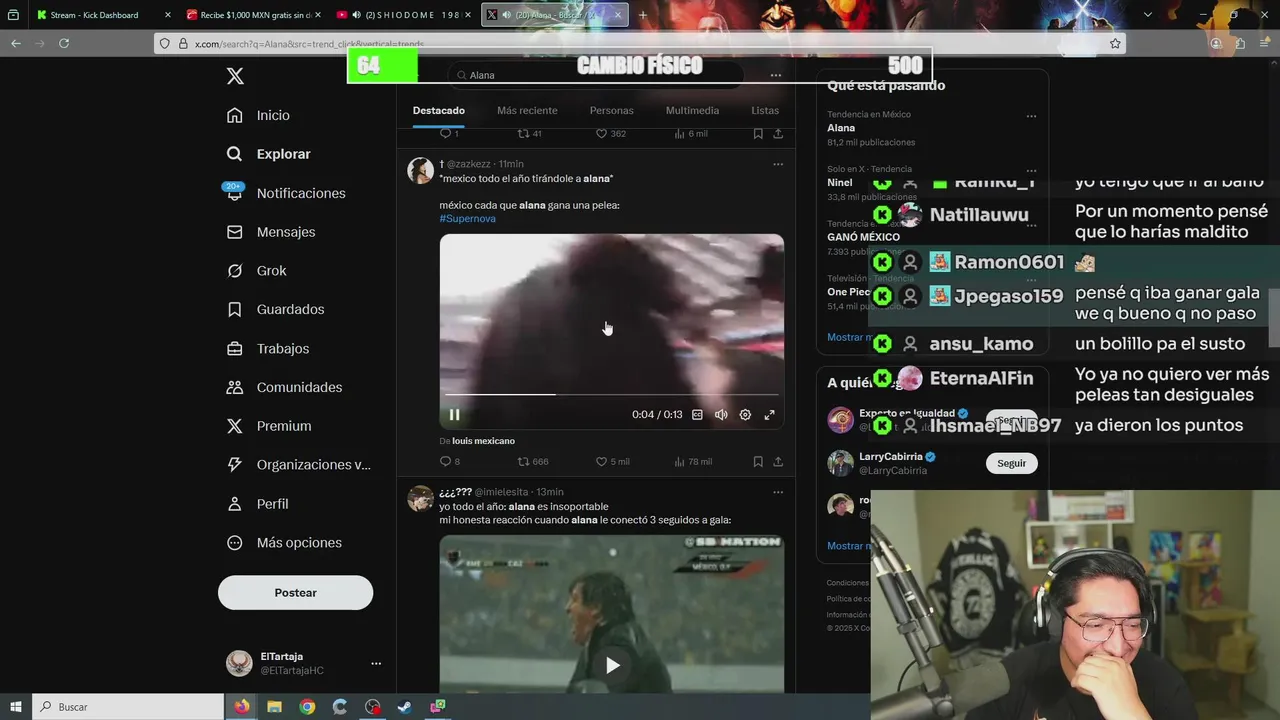Open Firefox from the taskbar
This screenshot has width=1280, height=720.
[242, 707]
